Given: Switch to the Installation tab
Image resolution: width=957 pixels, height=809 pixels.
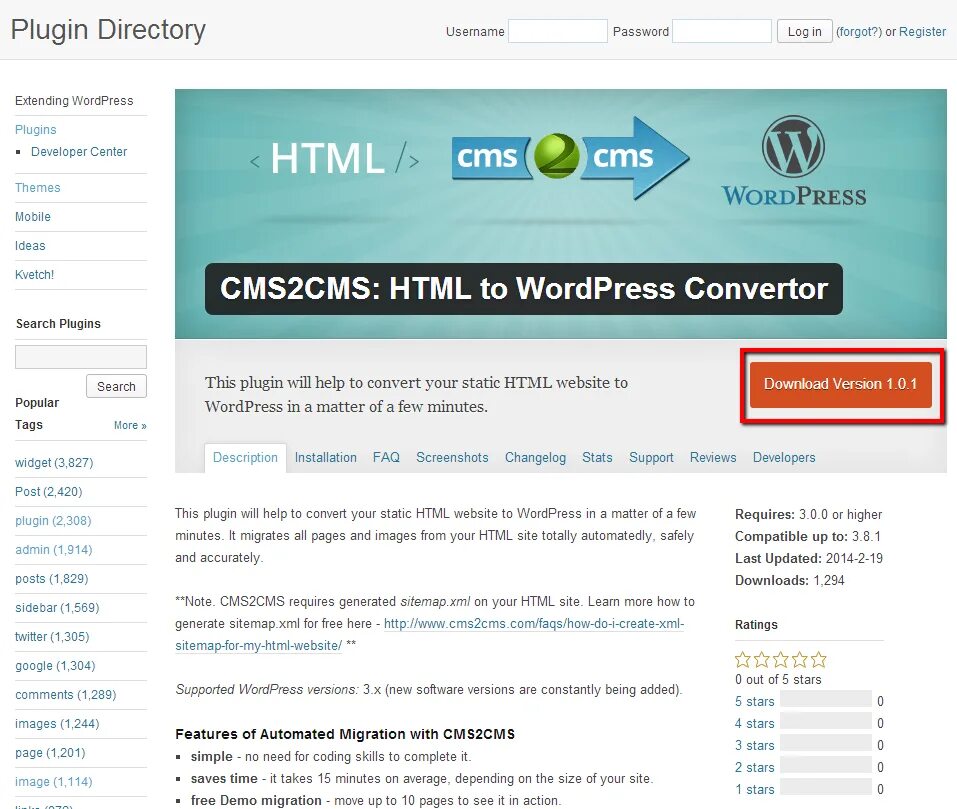Looking at the screenshot, I should (x=325, y=458).
